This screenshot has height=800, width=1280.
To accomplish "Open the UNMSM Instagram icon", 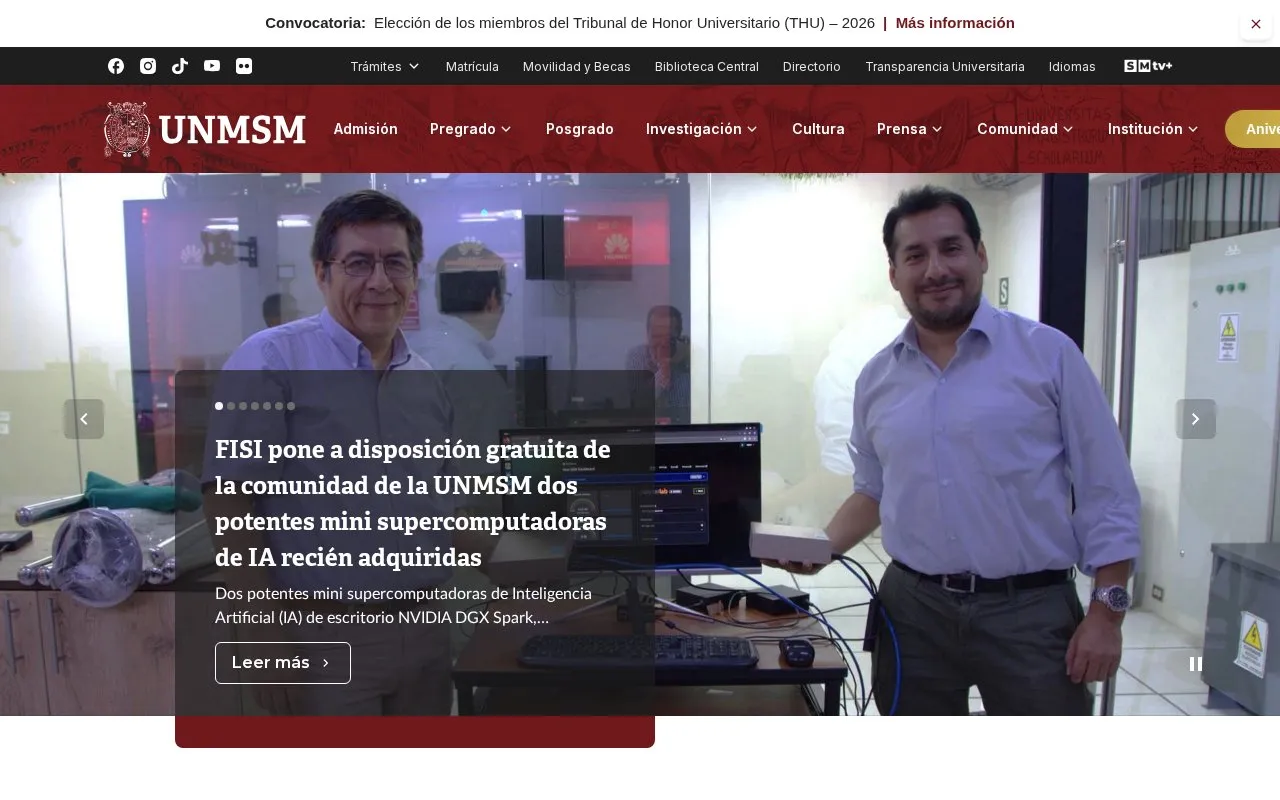I will 148,66.
